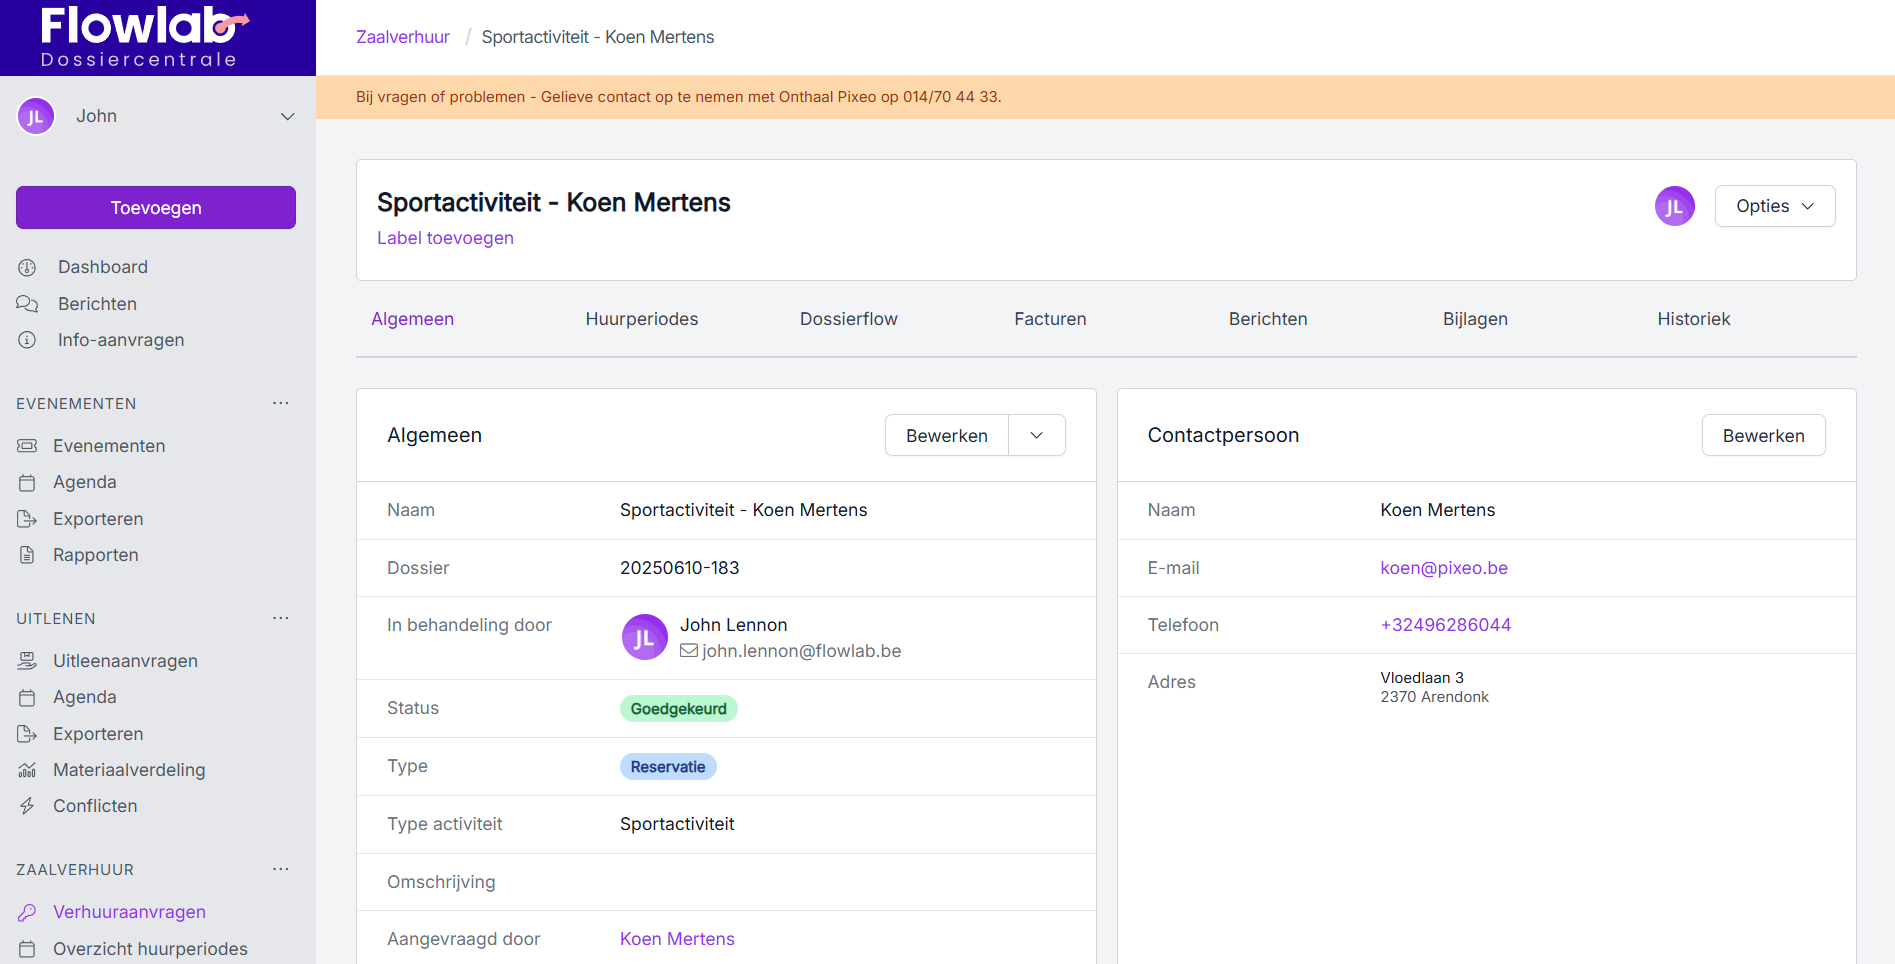Screen dimensions: 1895x964
Task: Click the Info-aanvragen info icon
Action: [27, 340]
